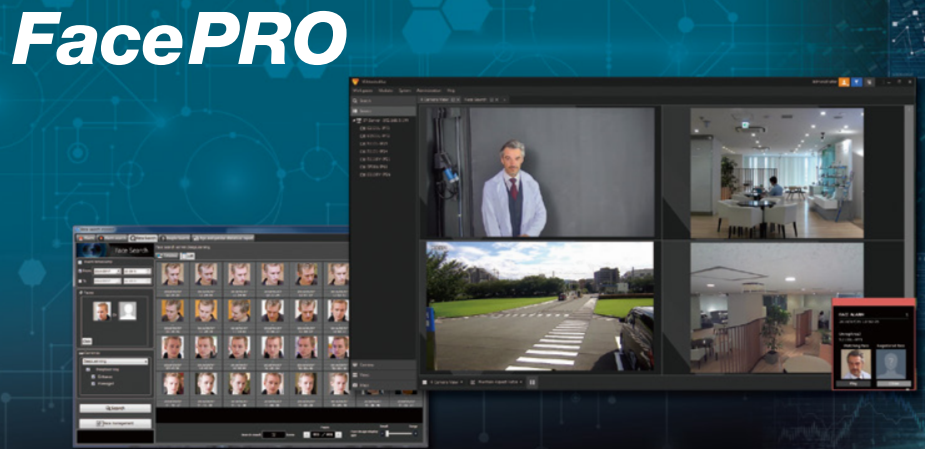Image resolution: width=925 pixels, height=449 pixels.
Task: Click Play in the Face Alarm popup
Action: click(853, 384)
